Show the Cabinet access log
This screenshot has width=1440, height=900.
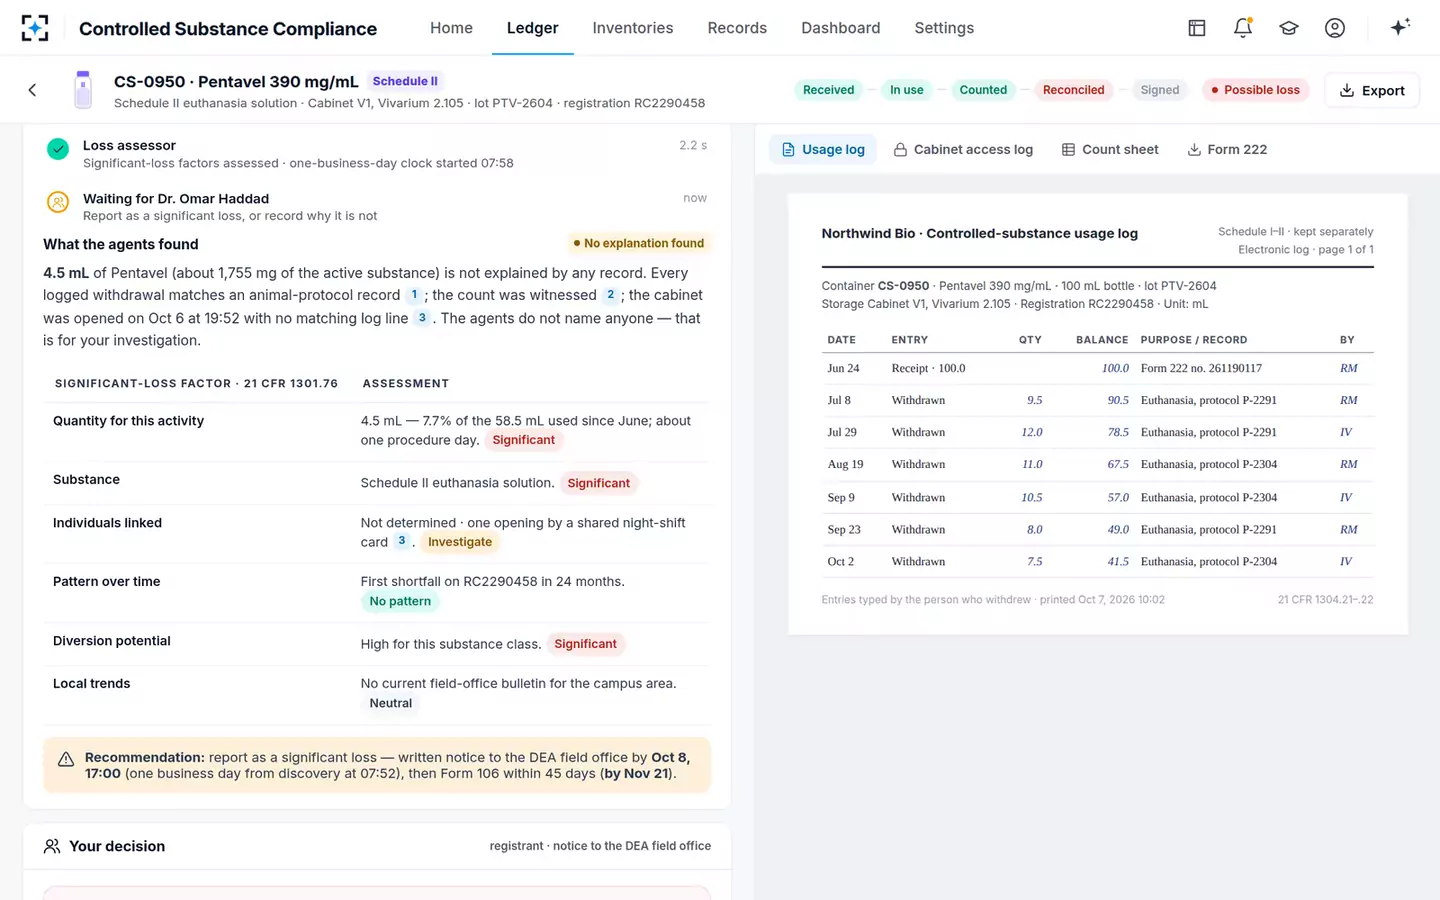[x=963, y=150]
